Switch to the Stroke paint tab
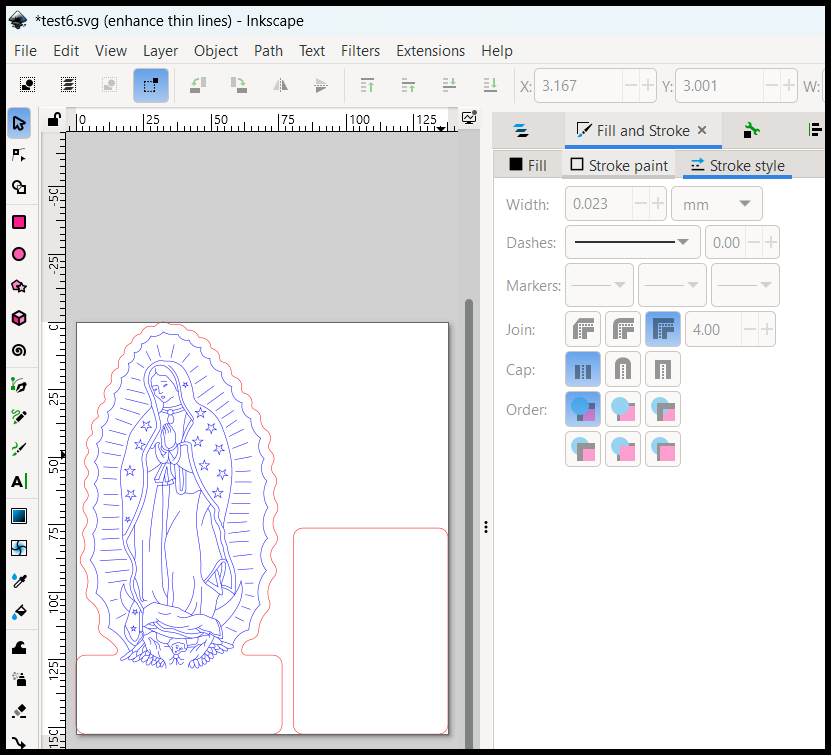The width and height of the screenshot is (831, 755). click(619, 166)
